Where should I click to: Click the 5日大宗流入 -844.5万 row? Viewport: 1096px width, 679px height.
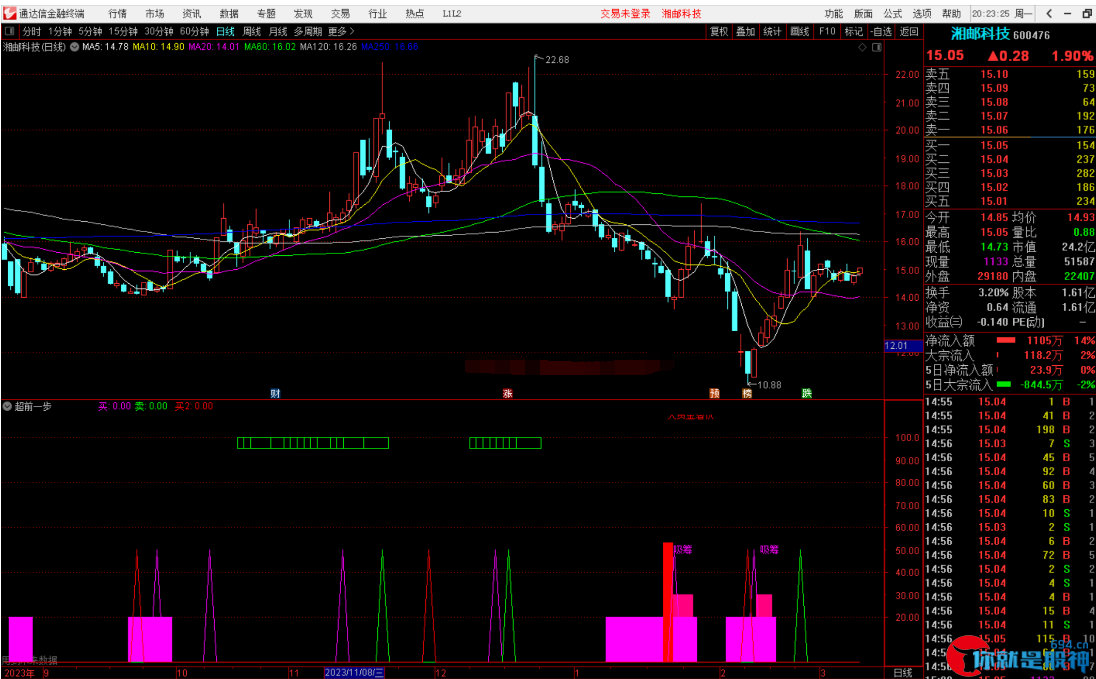tap(1009, 385)
